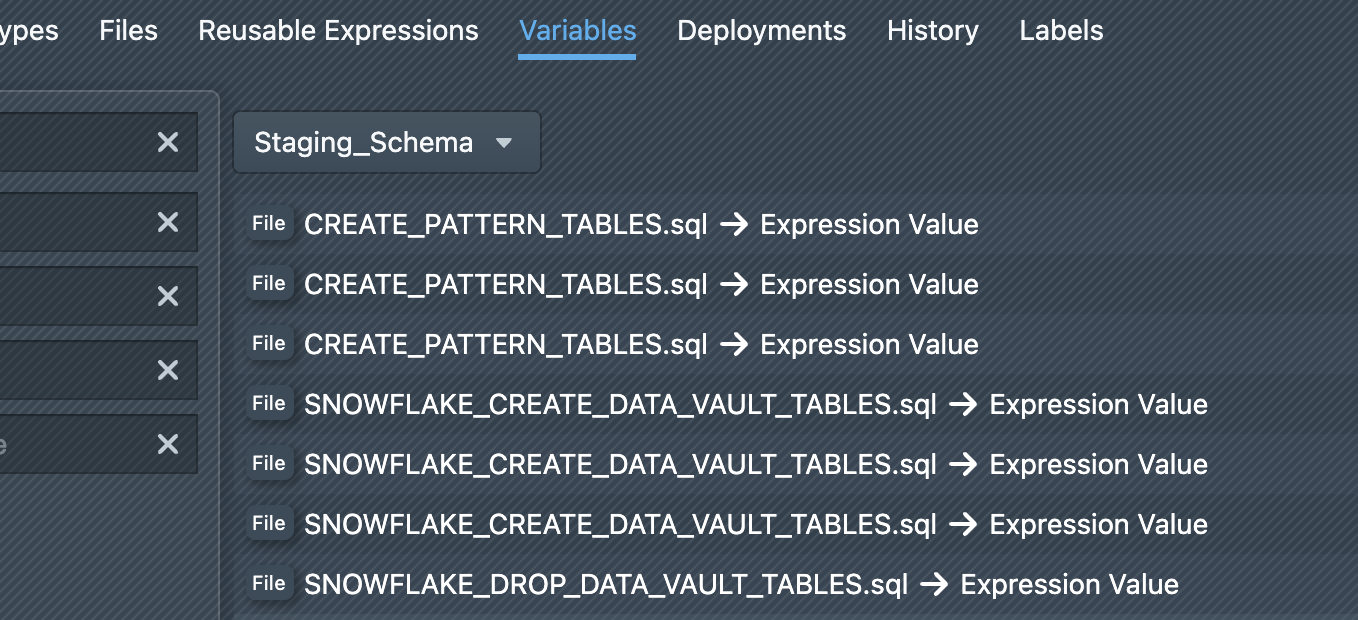Click Expression Value on SNOWFLAKE_DROP_DATA_VAULT_TABLES.sql row
Image resolution: width=1358 pixels, height=620 pixels.
(1069, 585)
